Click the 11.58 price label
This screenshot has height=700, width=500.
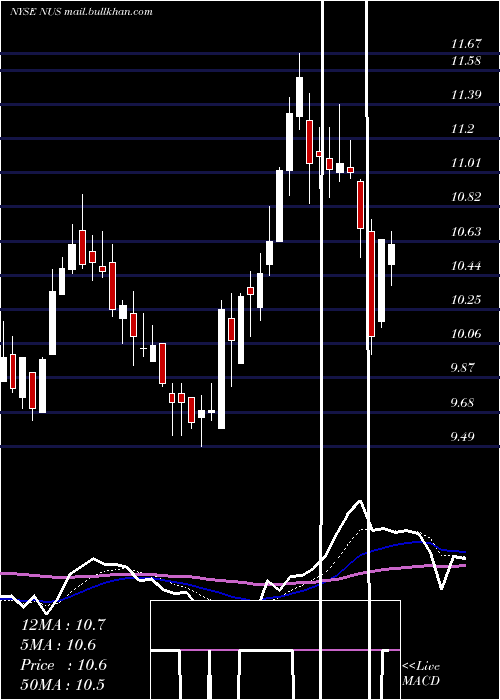[466, 61]
